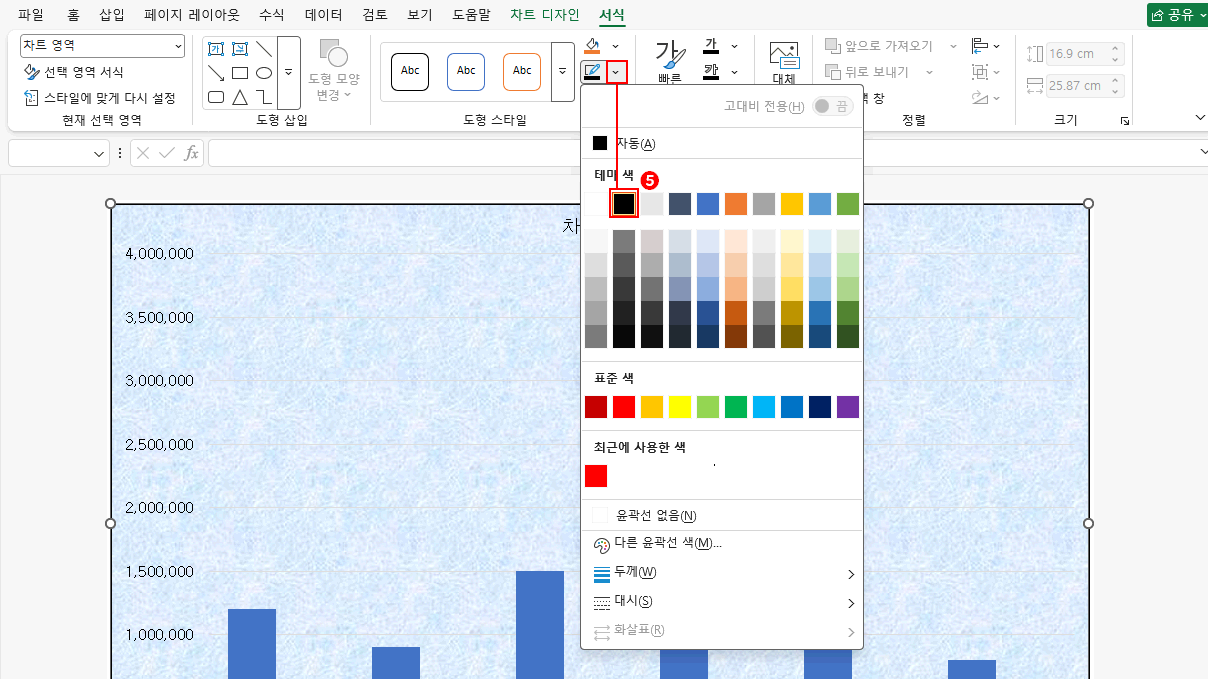The image size is (1208, 679).
Task: Open the 대시(S) dashes submenu
Action: (721, 602)
